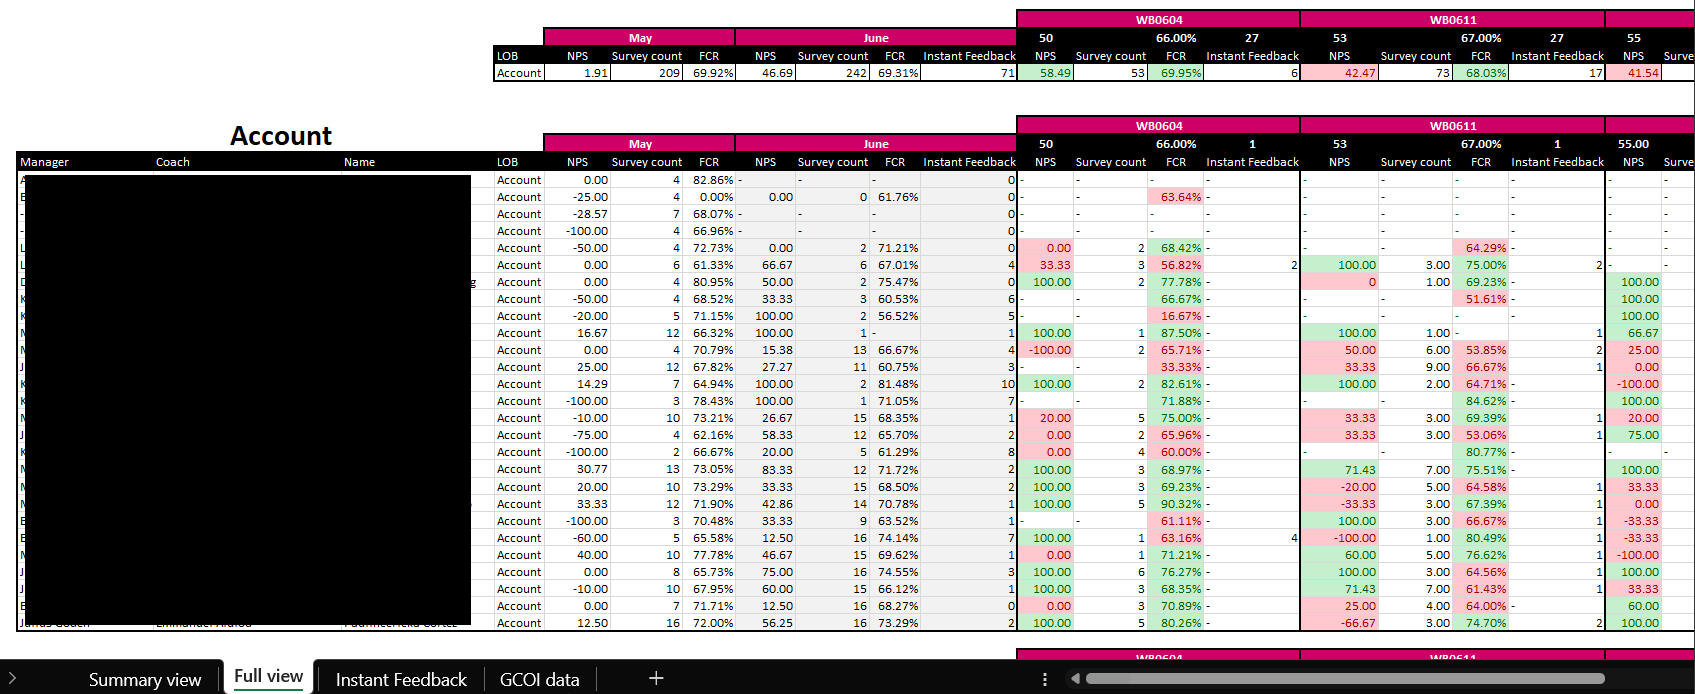
Task: Select the 41.54 NPS summary cell
Action: pyautogui.click(x=1634, y=73)
